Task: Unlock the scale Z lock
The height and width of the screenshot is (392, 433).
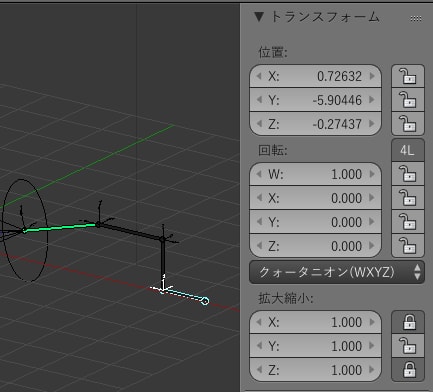Action: coord(408,370)
